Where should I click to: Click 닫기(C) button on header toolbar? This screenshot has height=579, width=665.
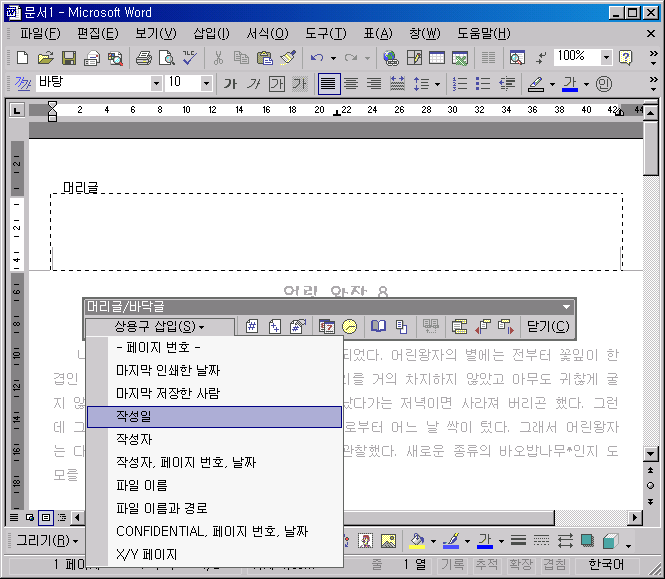click(x=548, y=327)
